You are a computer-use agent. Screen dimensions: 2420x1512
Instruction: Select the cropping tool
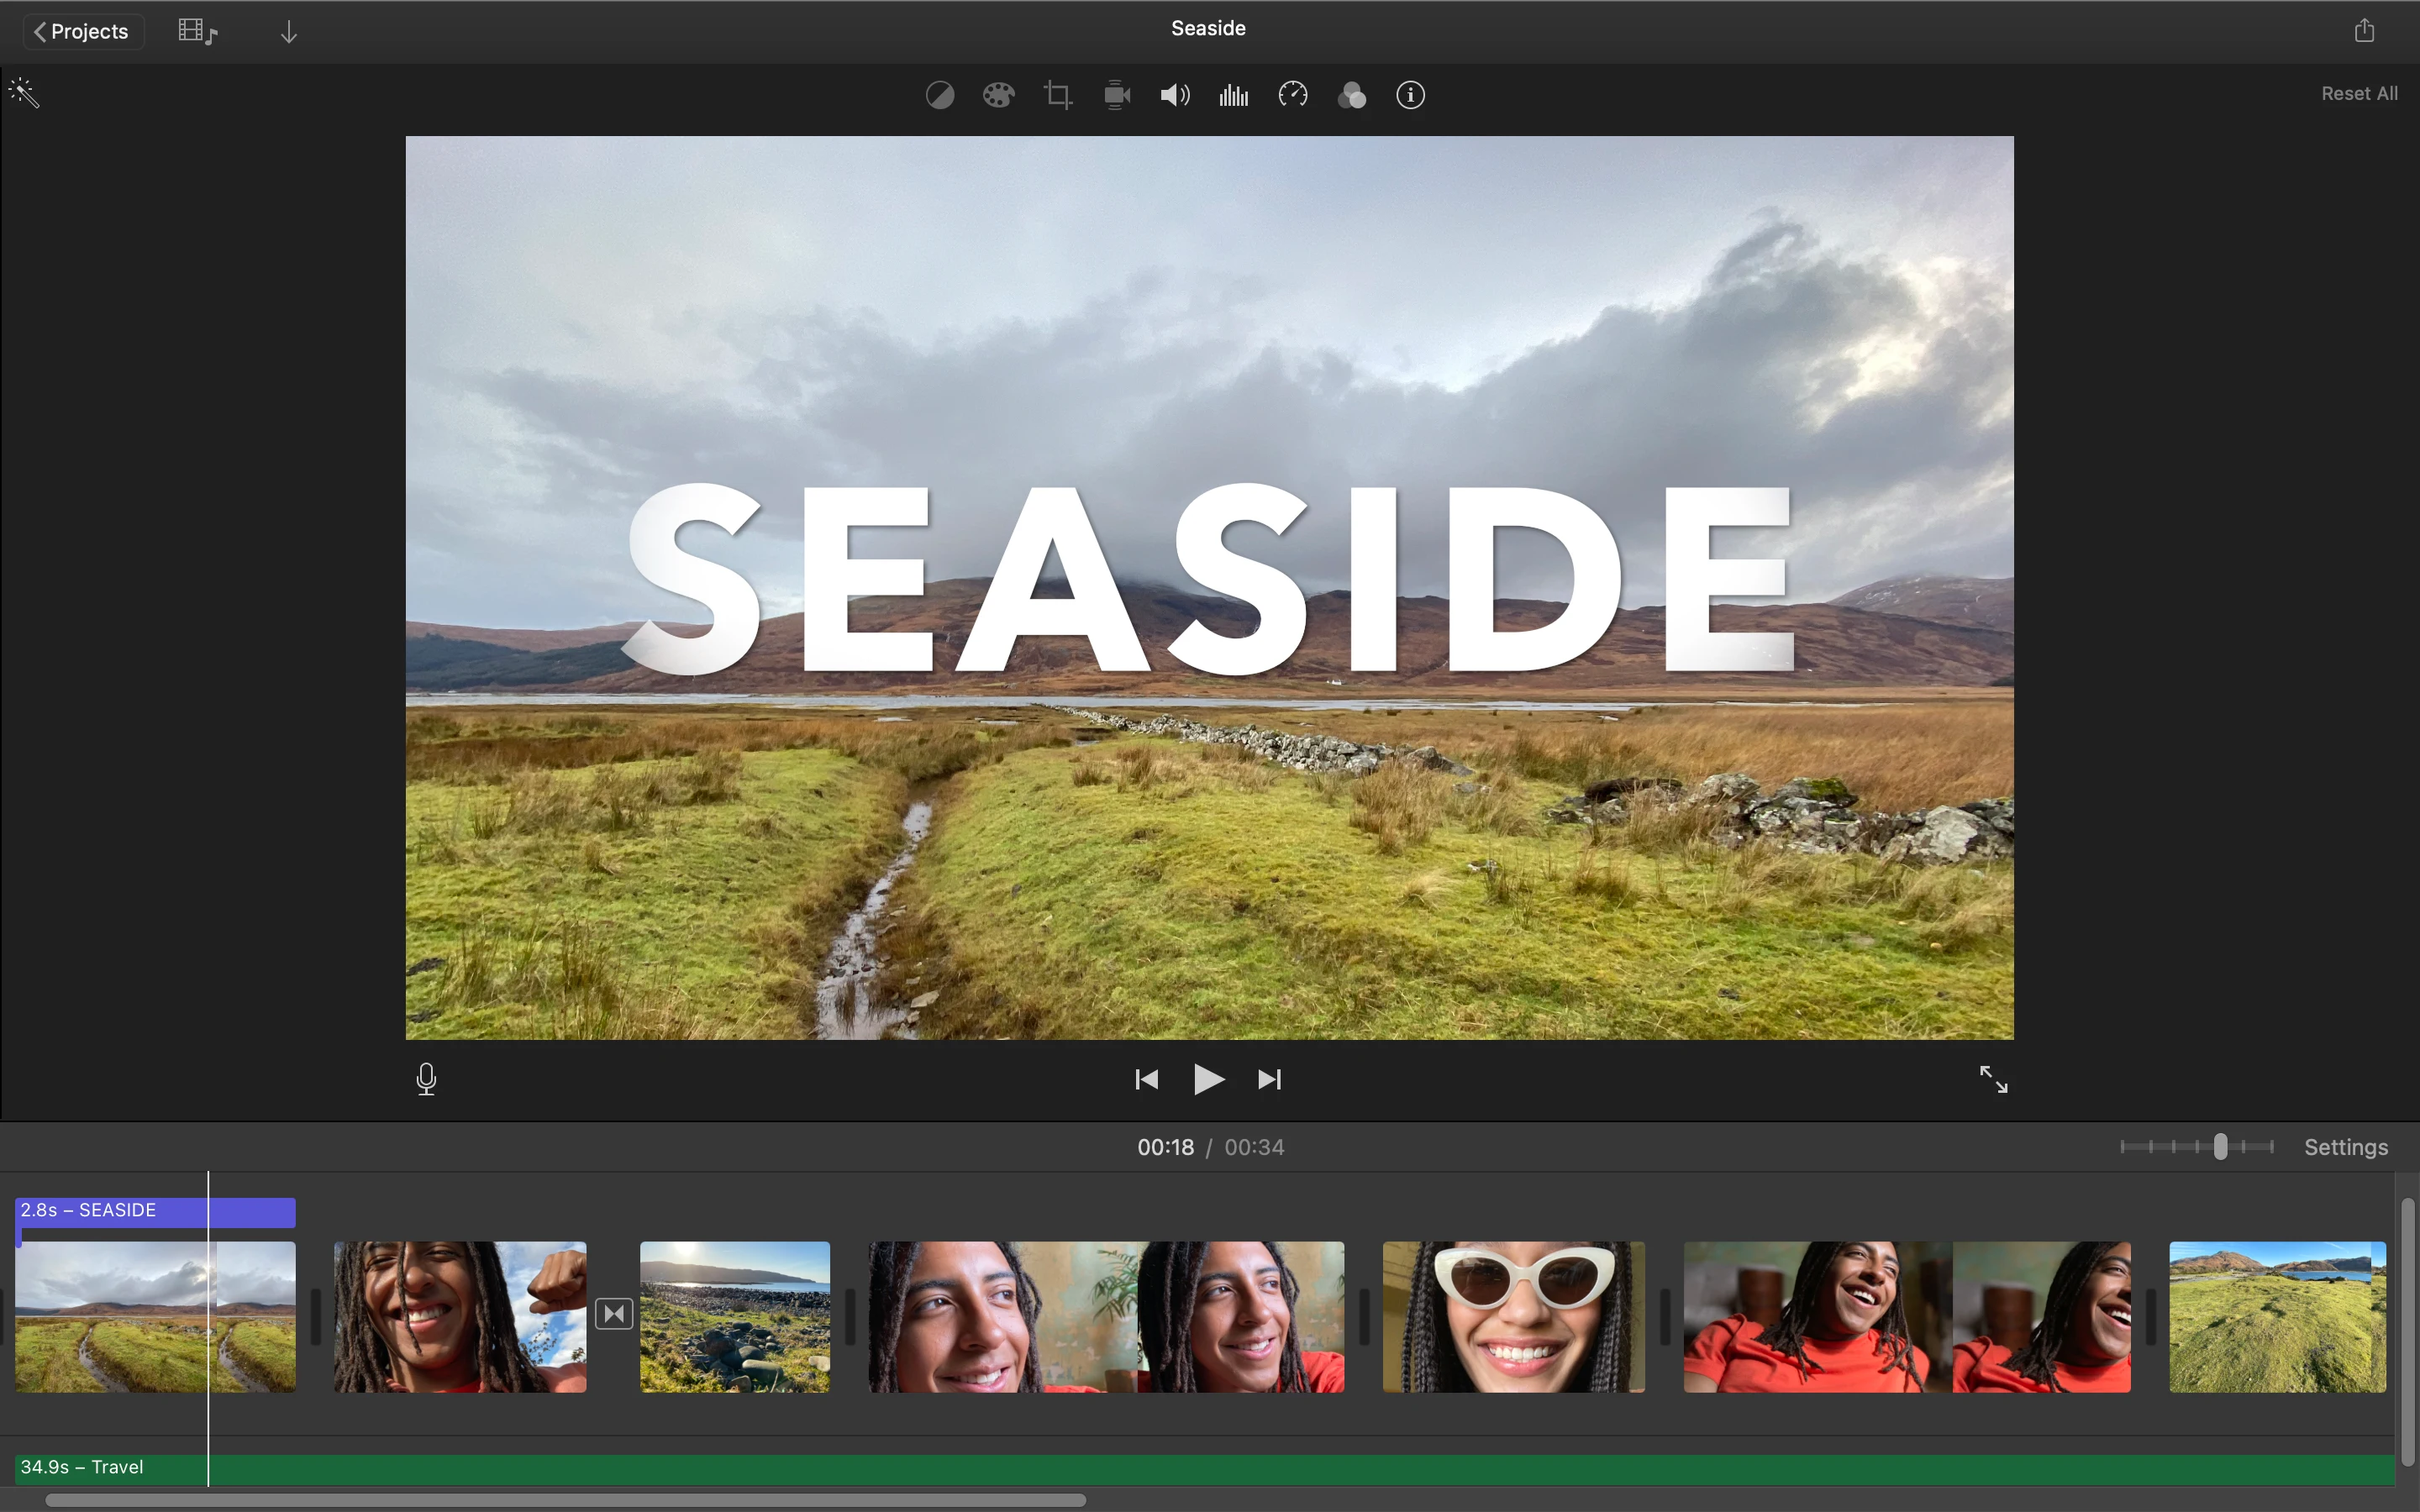[1056, 94]
